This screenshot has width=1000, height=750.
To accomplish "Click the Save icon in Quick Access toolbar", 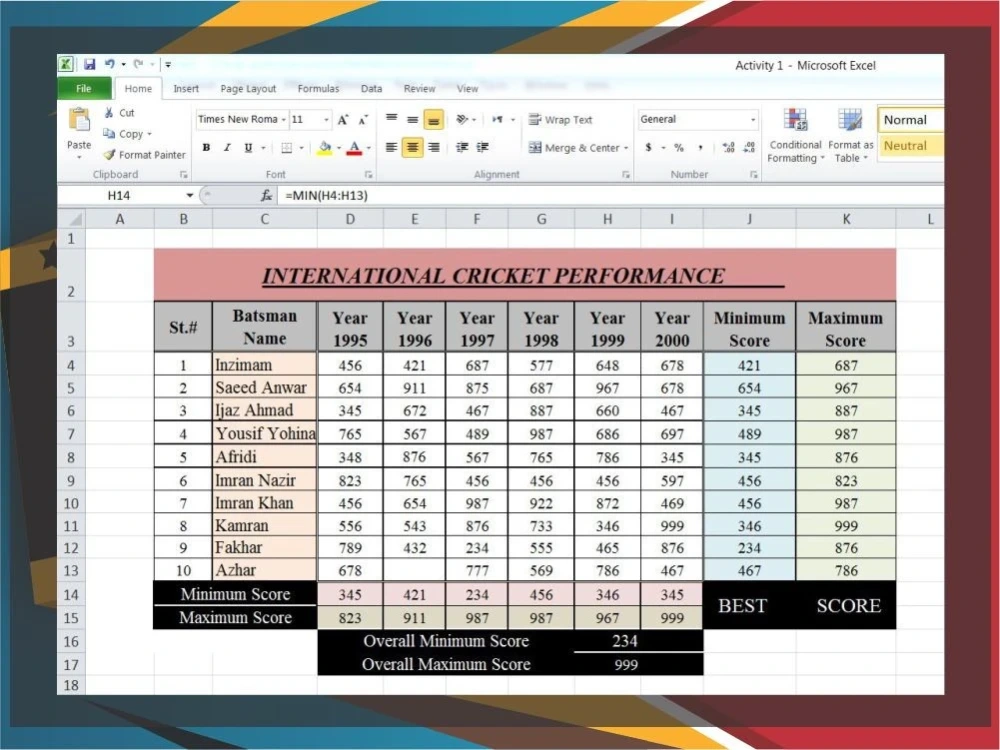I will pos(91,63).
